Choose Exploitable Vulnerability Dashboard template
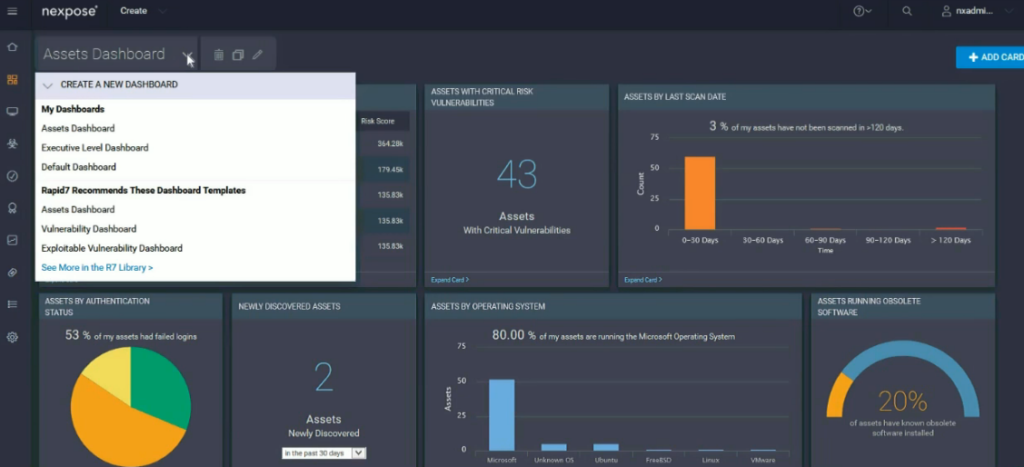Screen dimensions: 1024x467 tap(112, 248)
